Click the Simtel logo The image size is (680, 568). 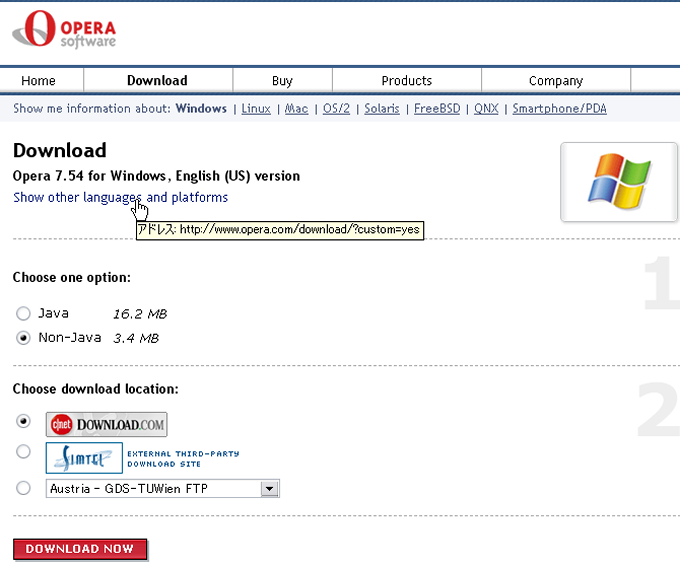(x=84, y=457)
